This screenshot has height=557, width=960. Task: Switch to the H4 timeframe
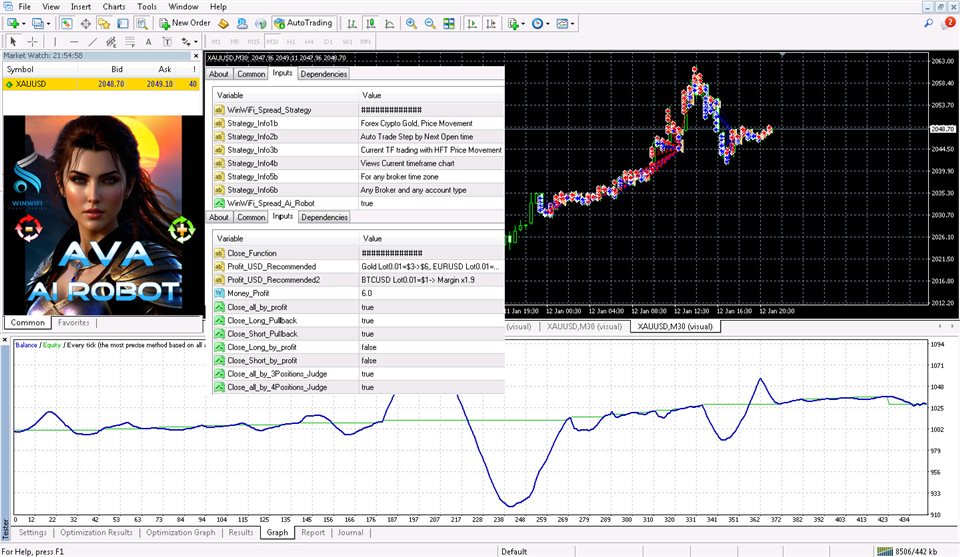point(309,42)
